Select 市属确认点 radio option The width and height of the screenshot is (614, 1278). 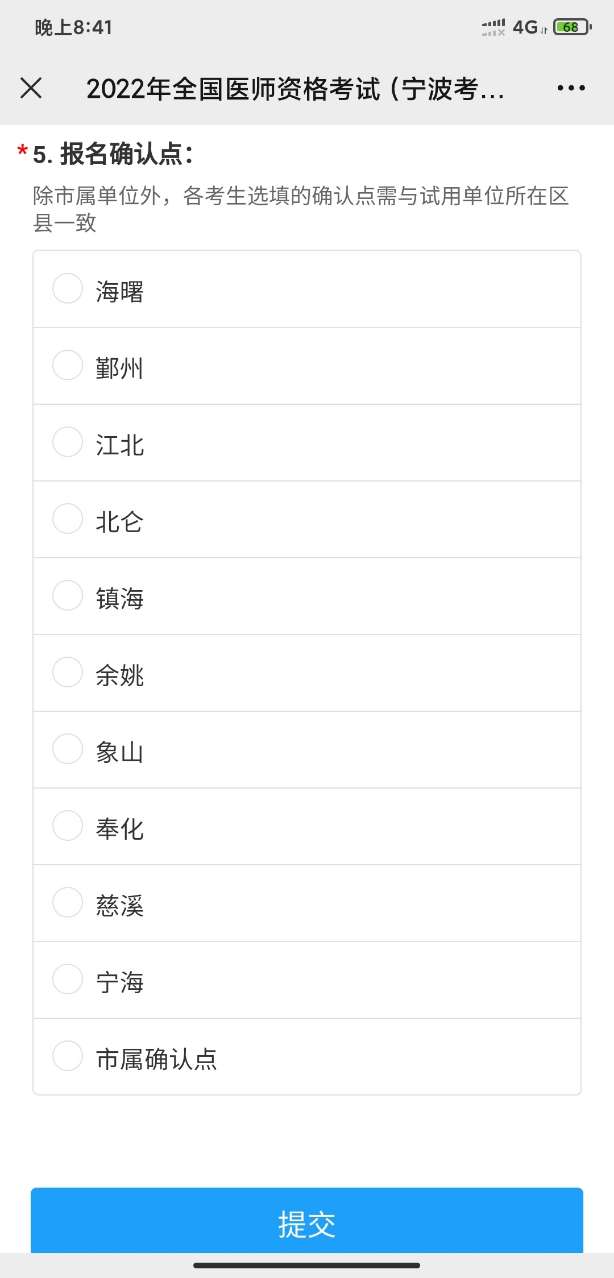68,1056
